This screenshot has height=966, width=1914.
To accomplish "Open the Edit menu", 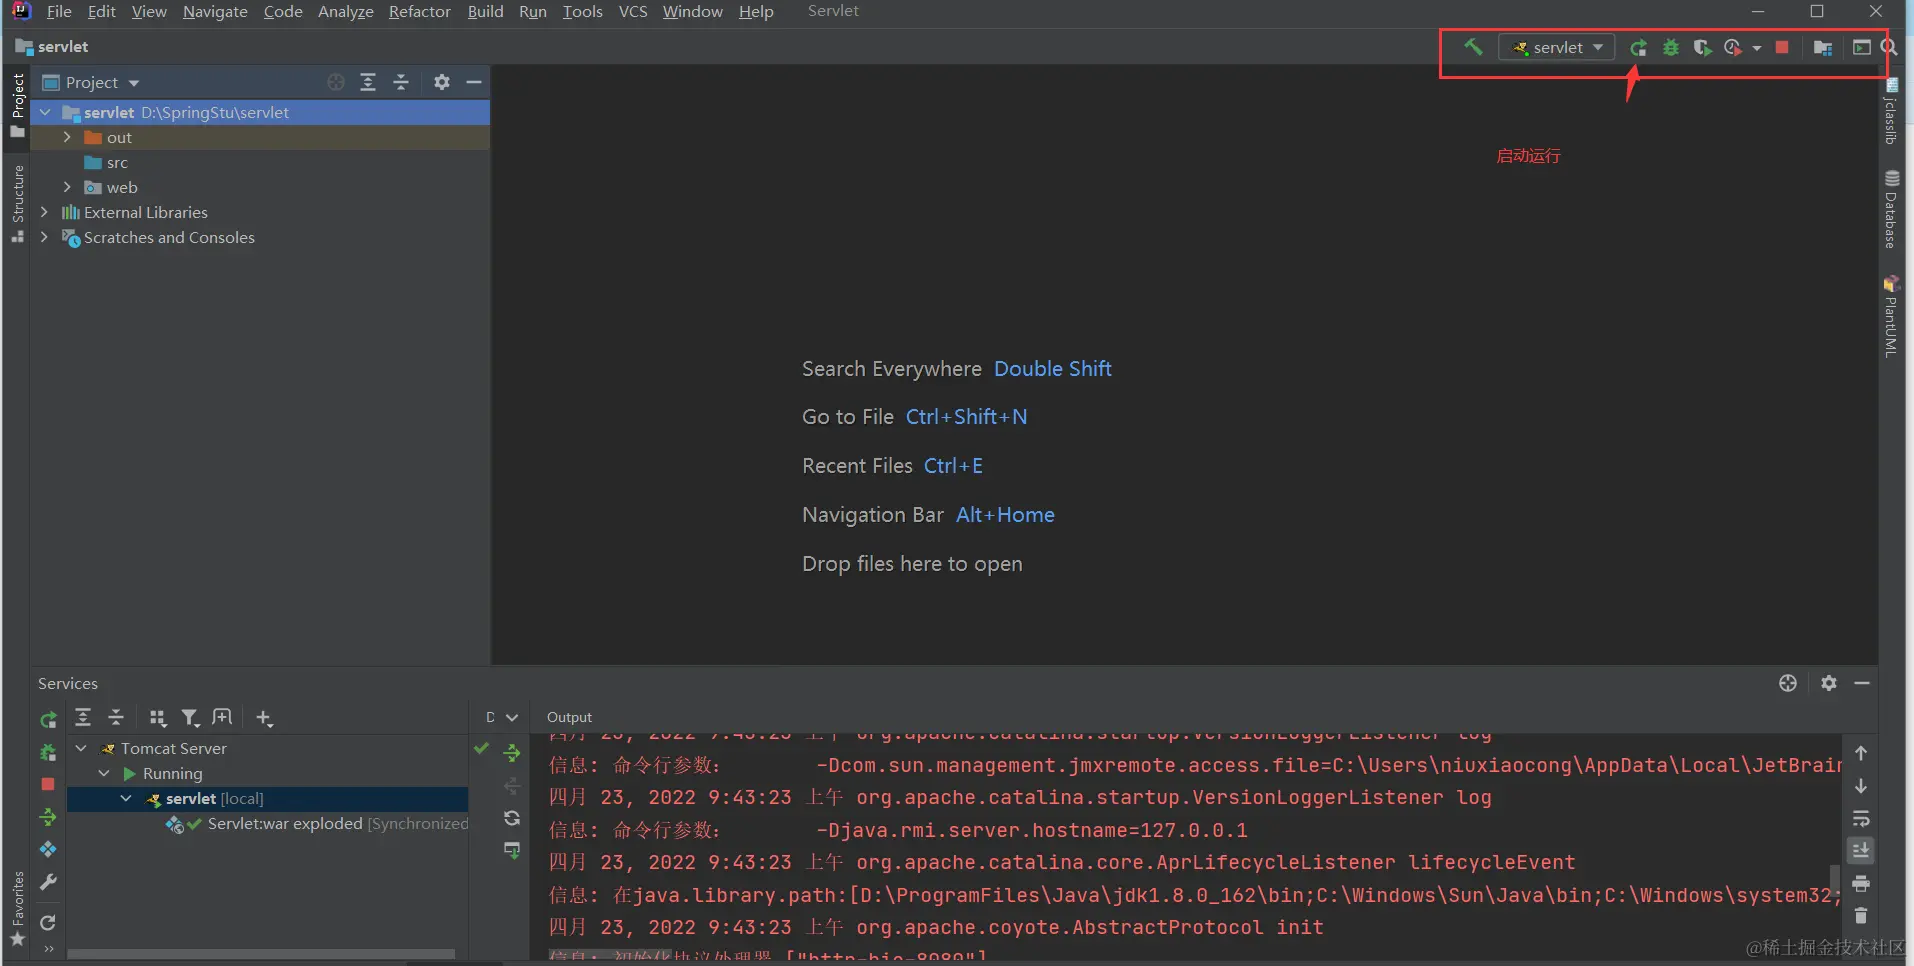I will click(102, 12).
